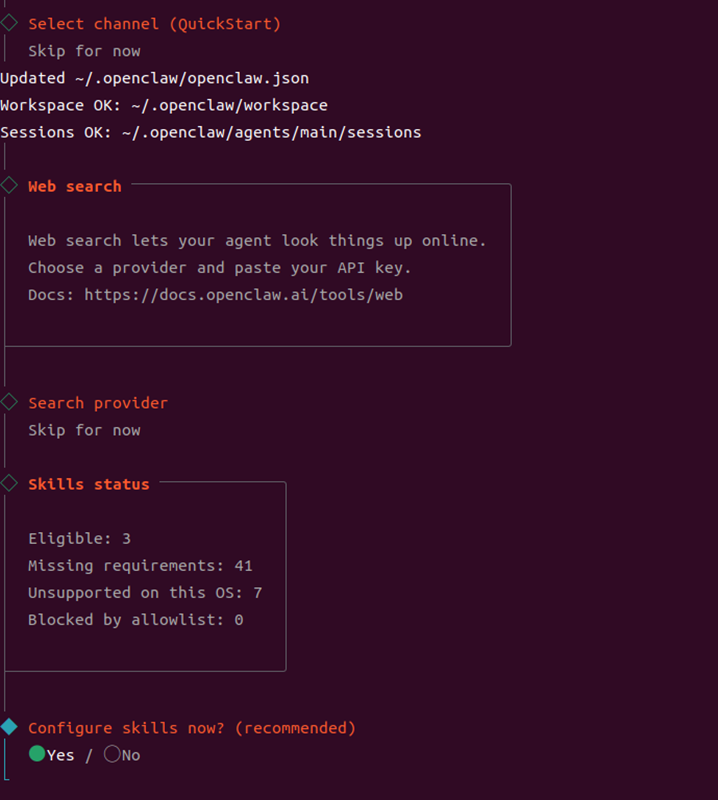The height and width of the screenshot is (800, 718).
Task: Click 'Choose a provider and paste' line
Action: pos(220,267)
